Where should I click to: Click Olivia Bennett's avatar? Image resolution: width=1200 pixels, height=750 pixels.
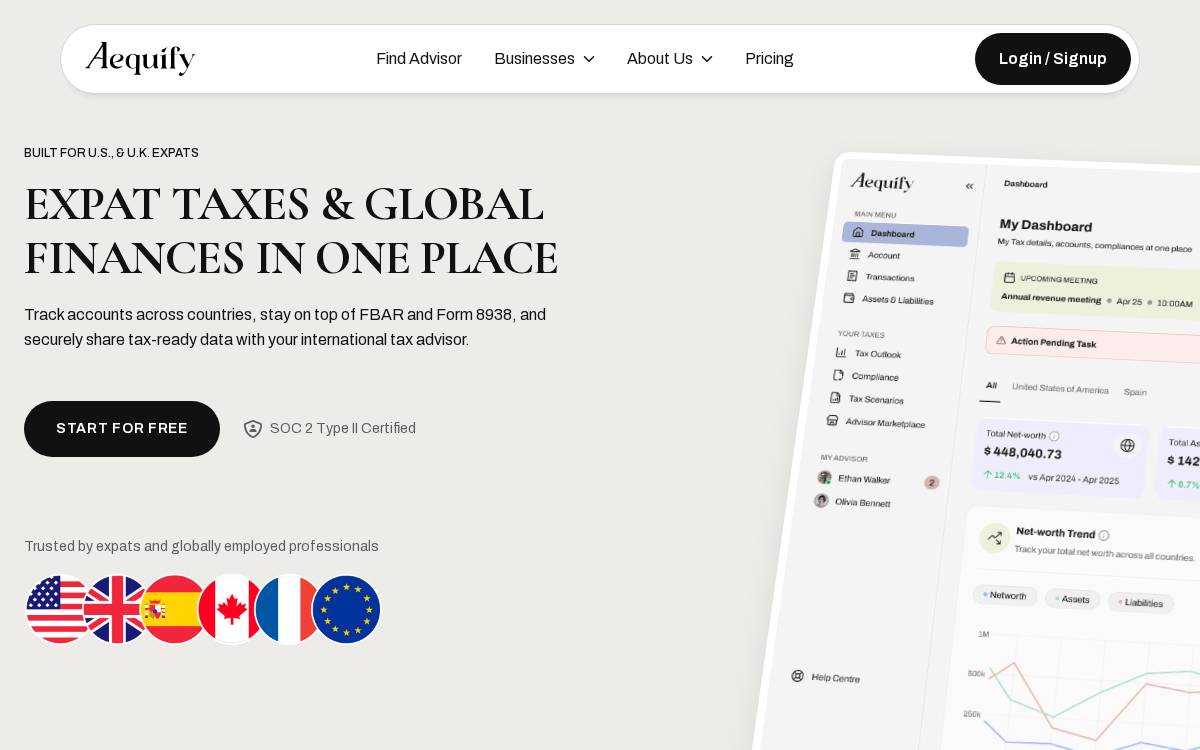tap(821, 500)
